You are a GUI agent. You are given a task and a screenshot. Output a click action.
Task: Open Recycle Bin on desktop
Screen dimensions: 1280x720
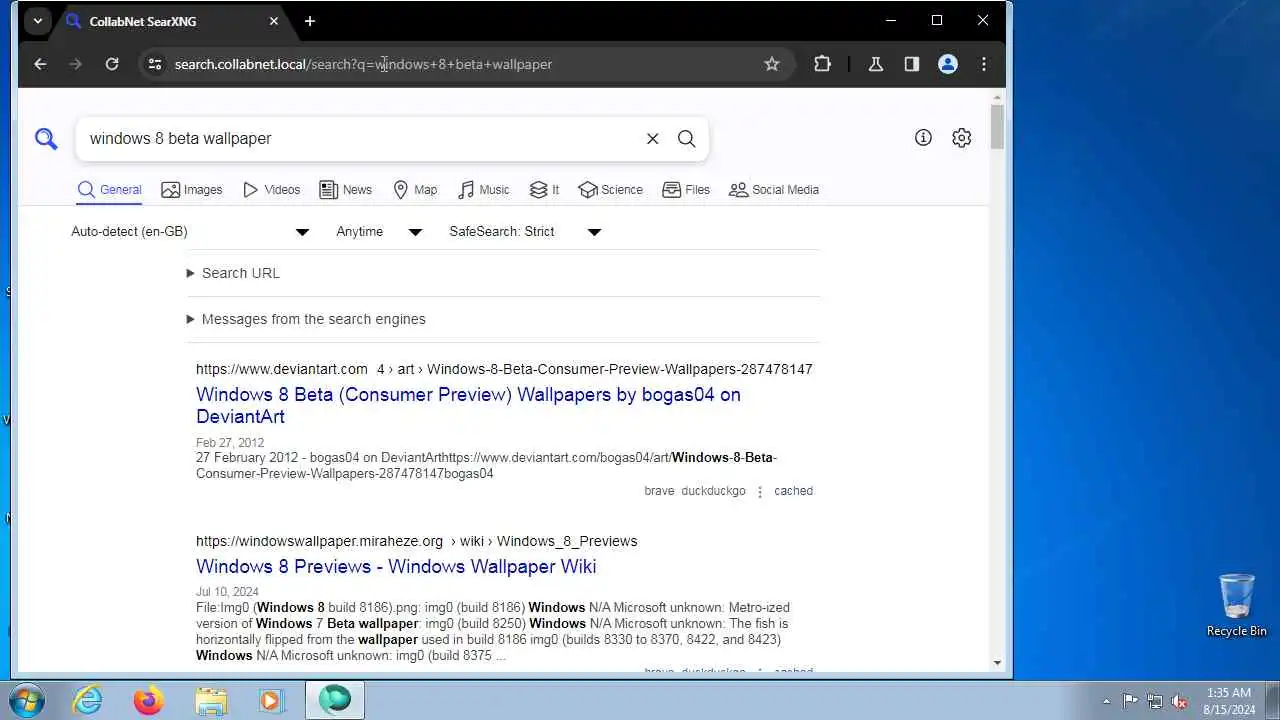point(1237,605)
